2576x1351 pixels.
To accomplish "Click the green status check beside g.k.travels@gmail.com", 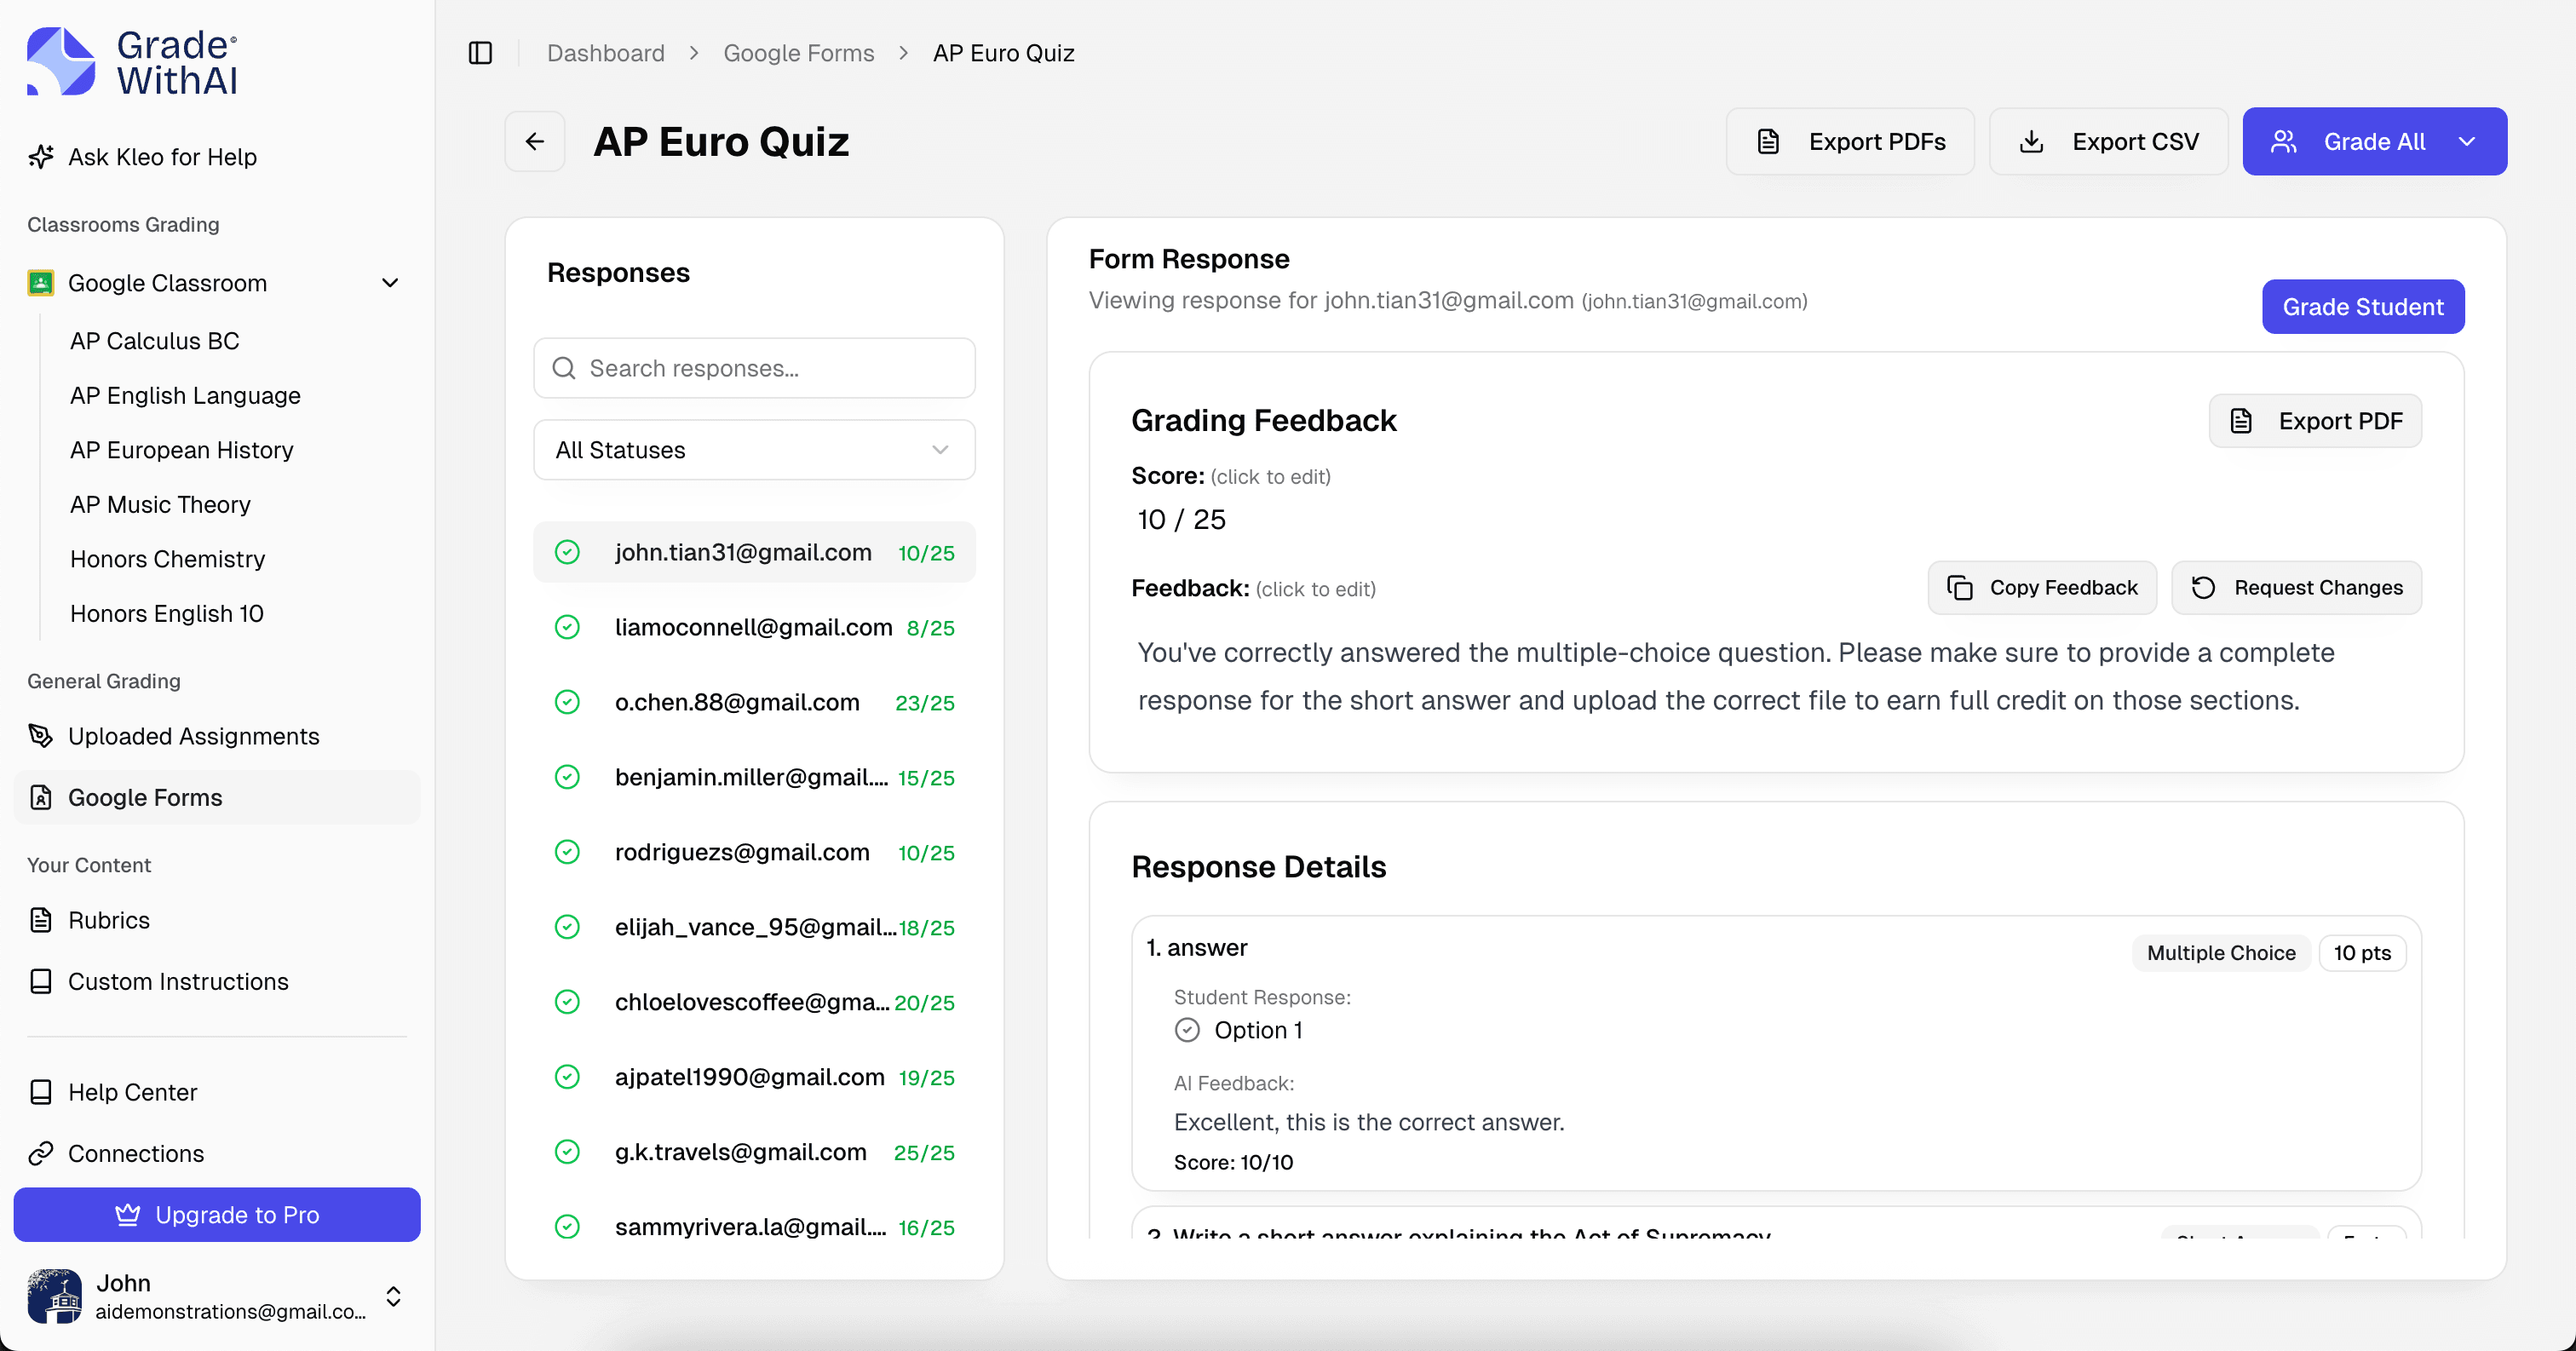I will click(568, 1152).
